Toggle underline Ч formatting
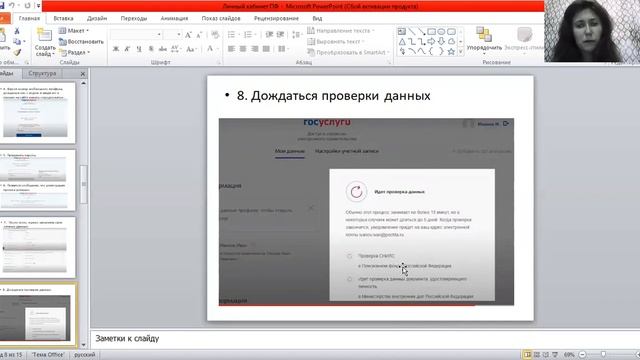Viewport: 640px width, 360px height. tap(139, 49)
